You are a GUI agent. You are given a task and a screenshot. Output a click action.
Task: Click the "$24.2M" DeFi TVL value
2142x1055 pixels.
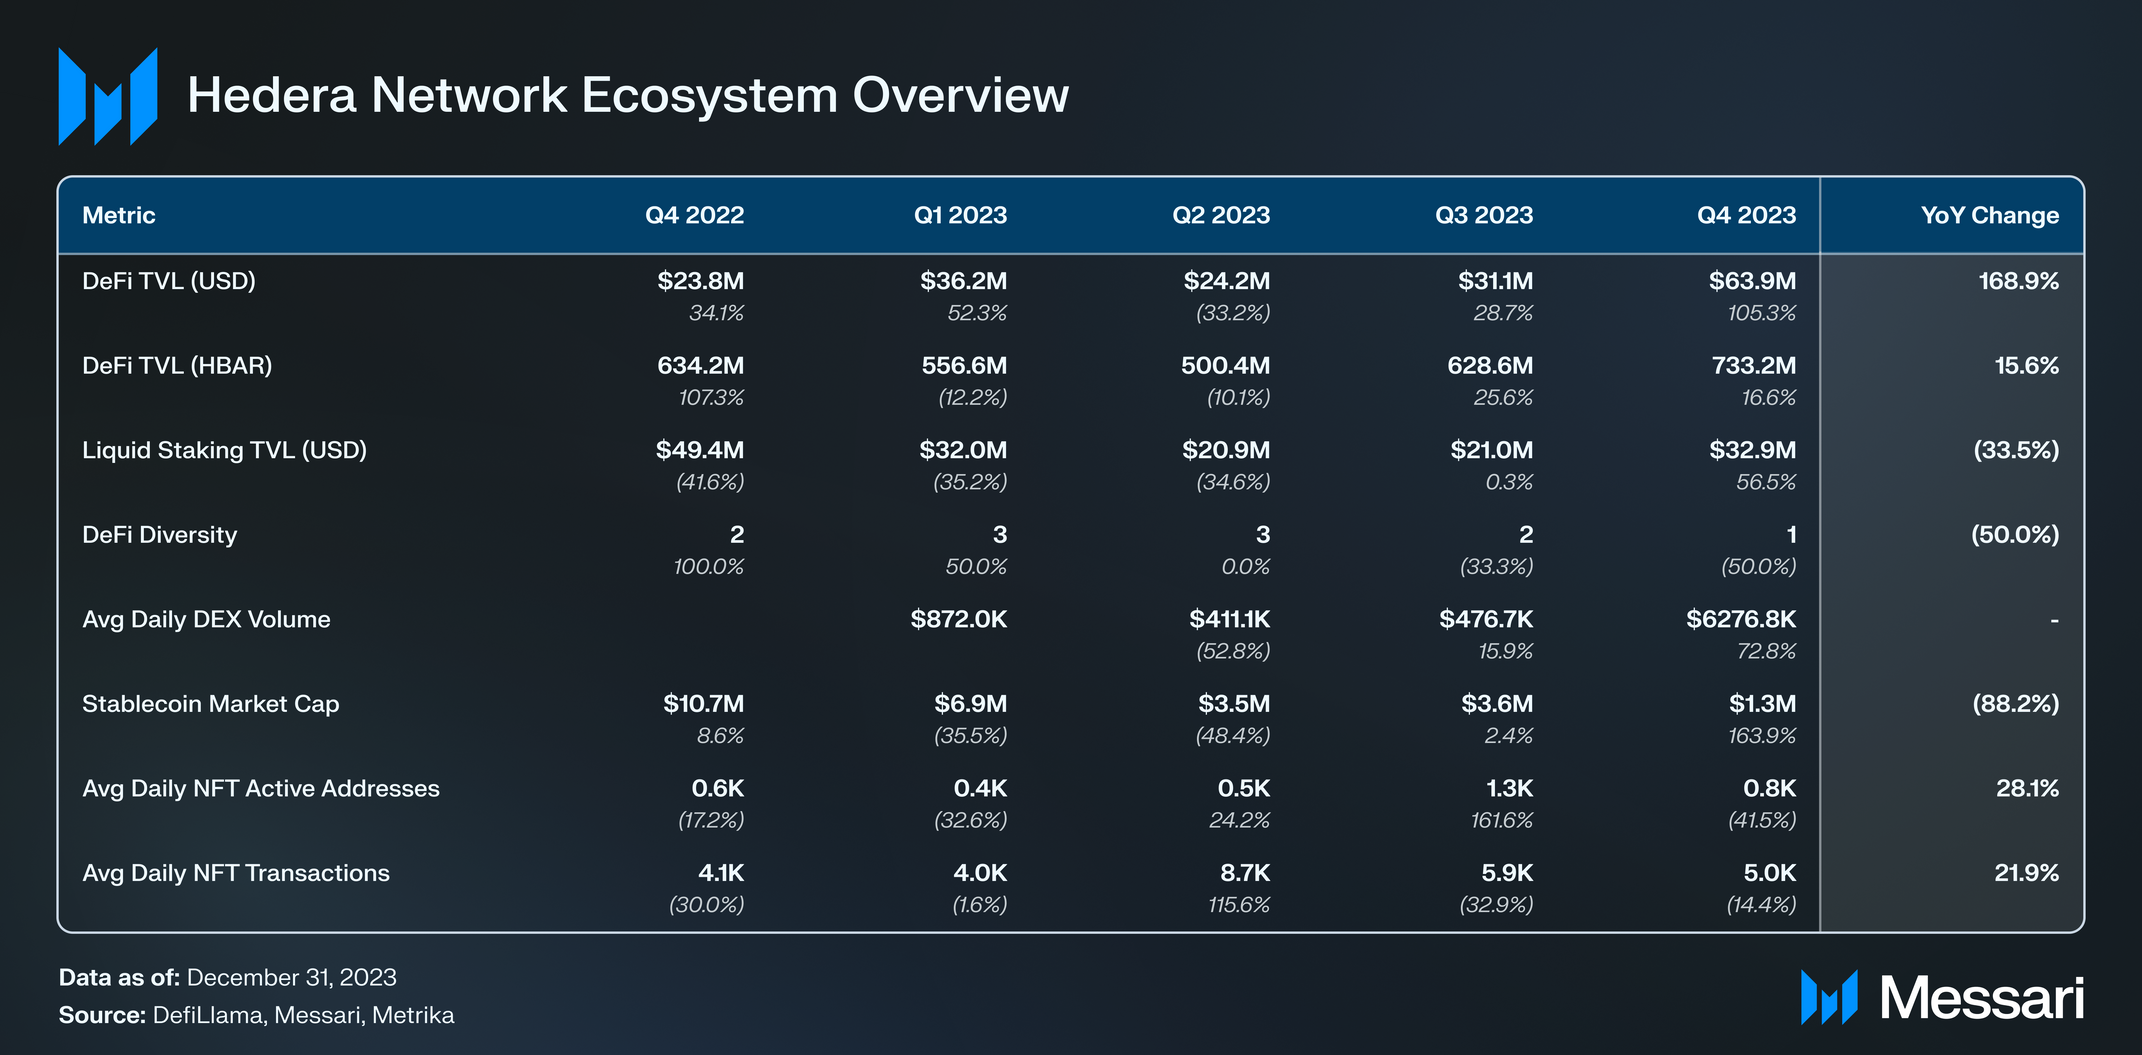1227,281
